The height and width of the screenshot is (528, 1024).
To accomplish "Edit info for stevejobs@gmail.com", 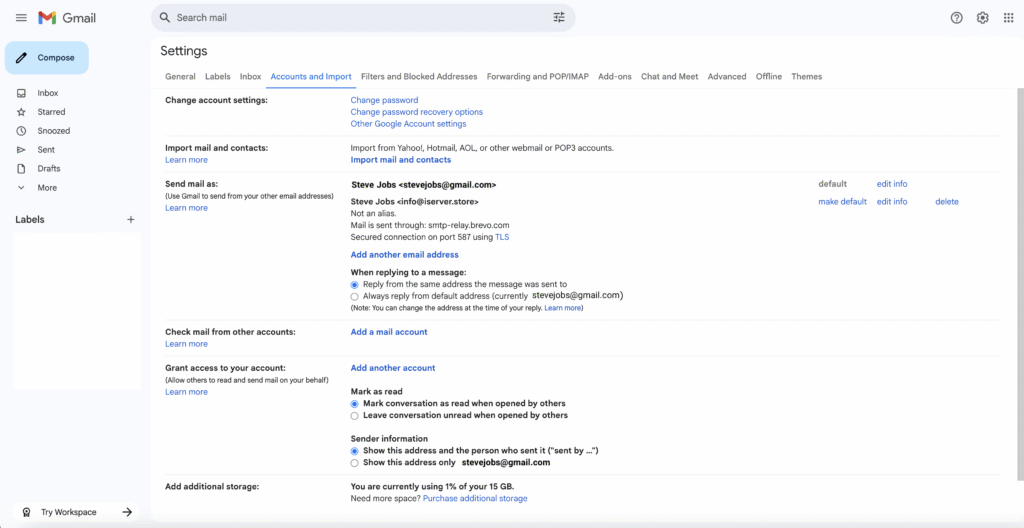I will point(891,184).
